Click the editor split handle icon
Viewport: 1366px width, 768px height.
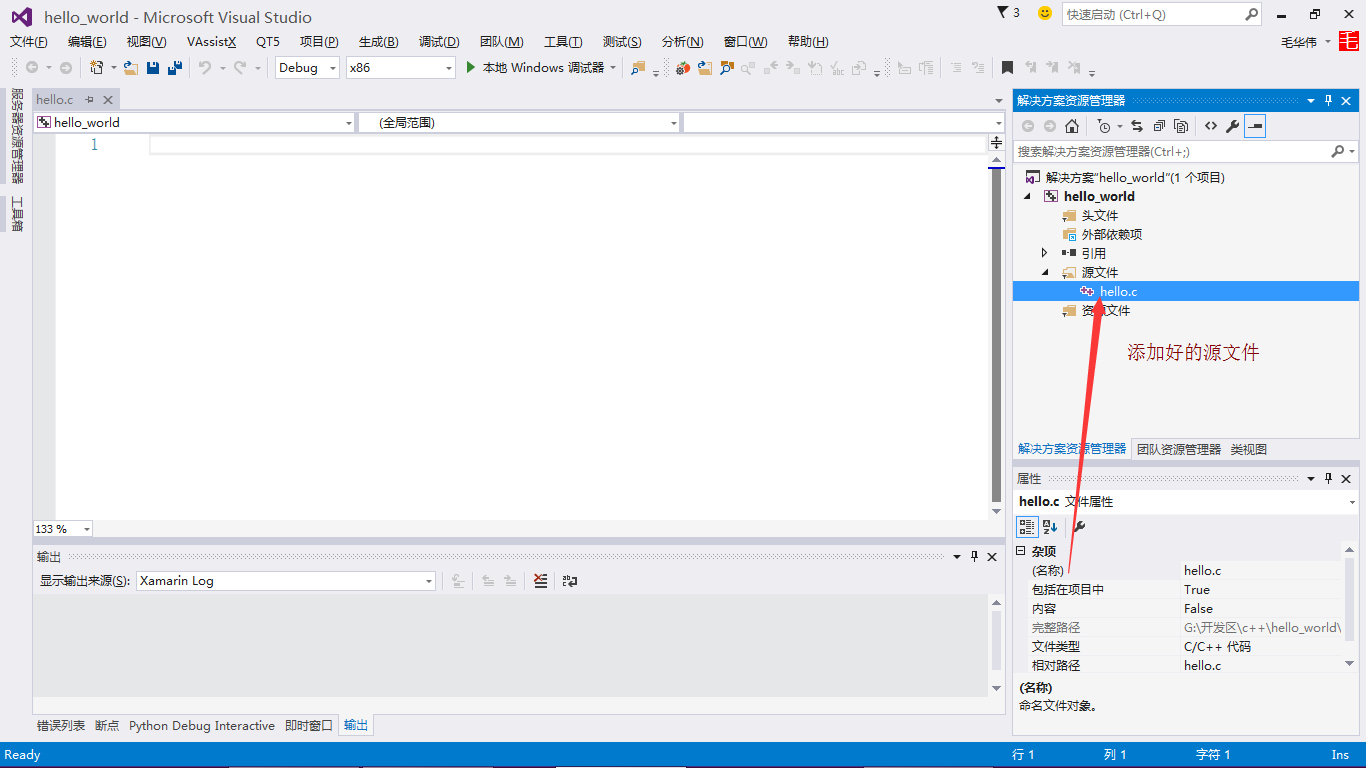(996, 143)
